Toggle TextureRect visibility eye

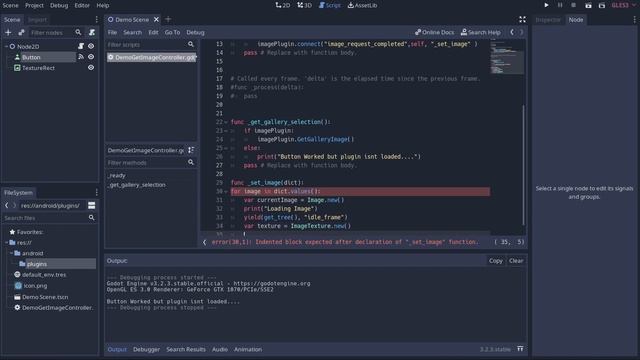(x=91, y=68)
